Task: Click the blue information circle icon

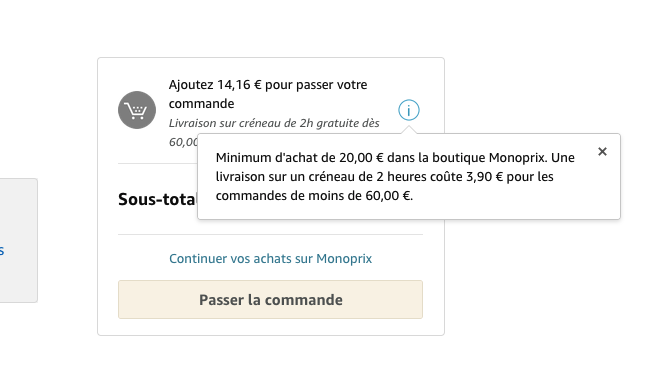Action: pos(409,110)
